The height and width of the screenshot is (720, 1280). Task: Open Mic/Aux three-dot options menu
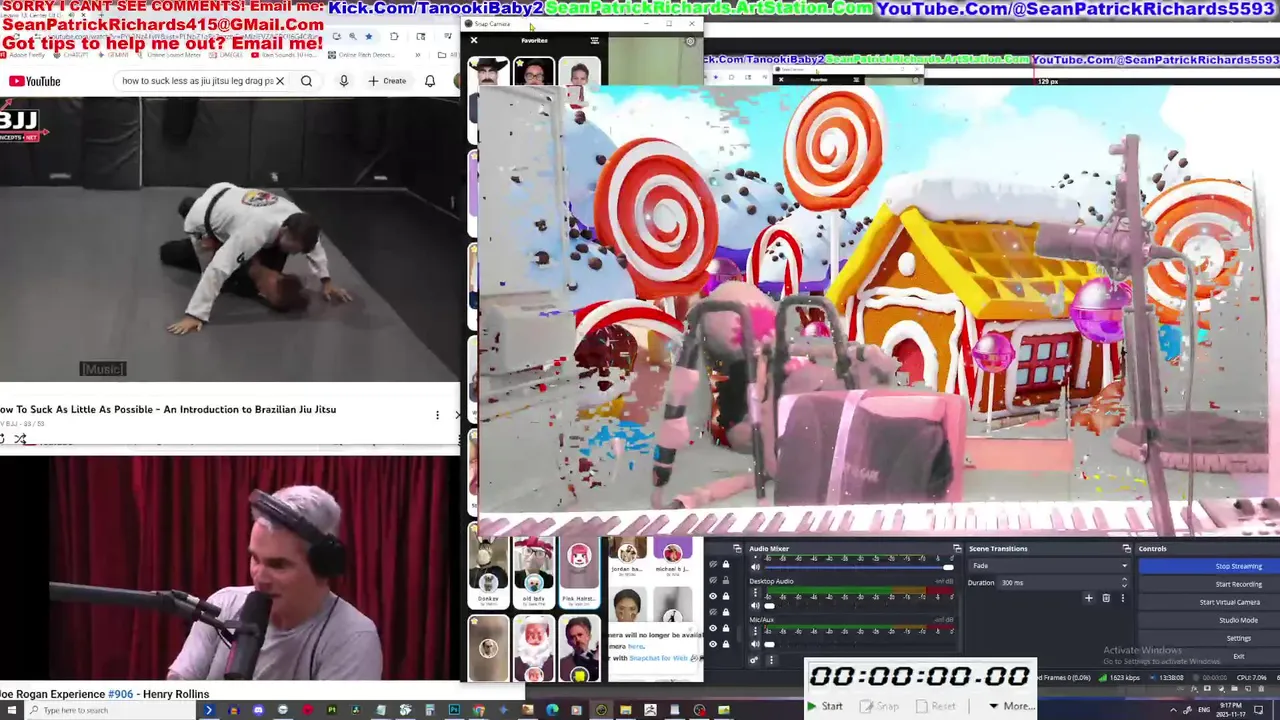tap(755, 631)
